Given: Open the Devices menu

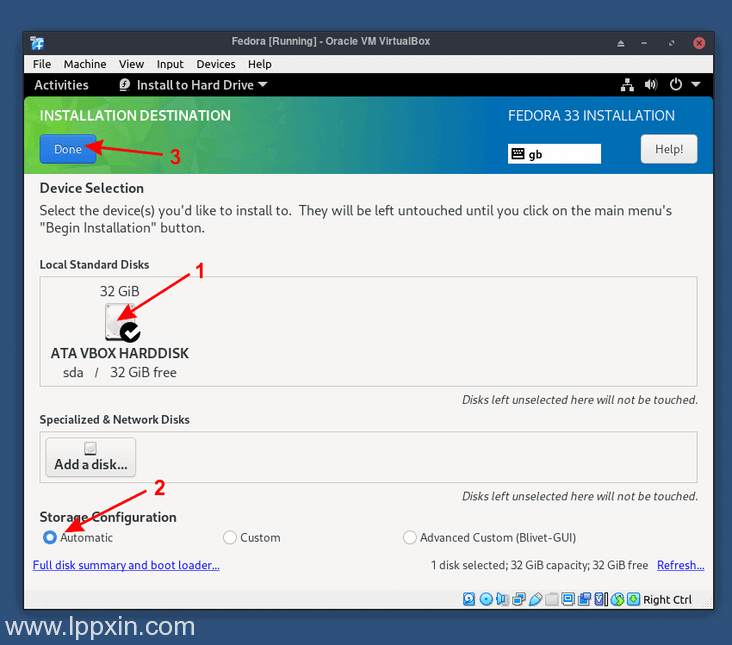Looking at the screenshot, I should pyautogui.click(x=216, y=64).
